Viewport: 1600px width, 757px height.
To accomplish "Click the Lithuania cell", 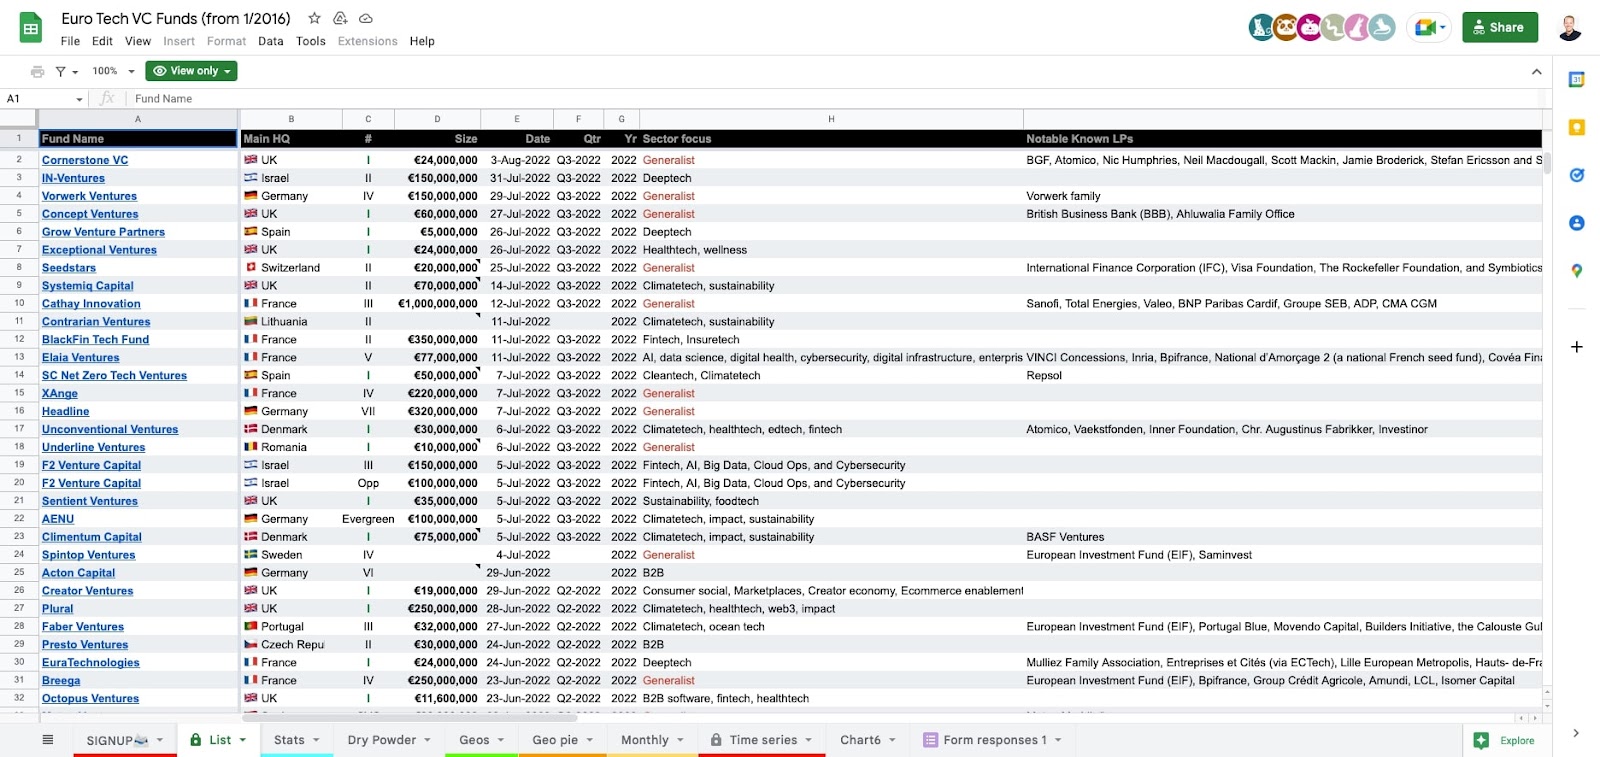I will (x=291, y=322).
